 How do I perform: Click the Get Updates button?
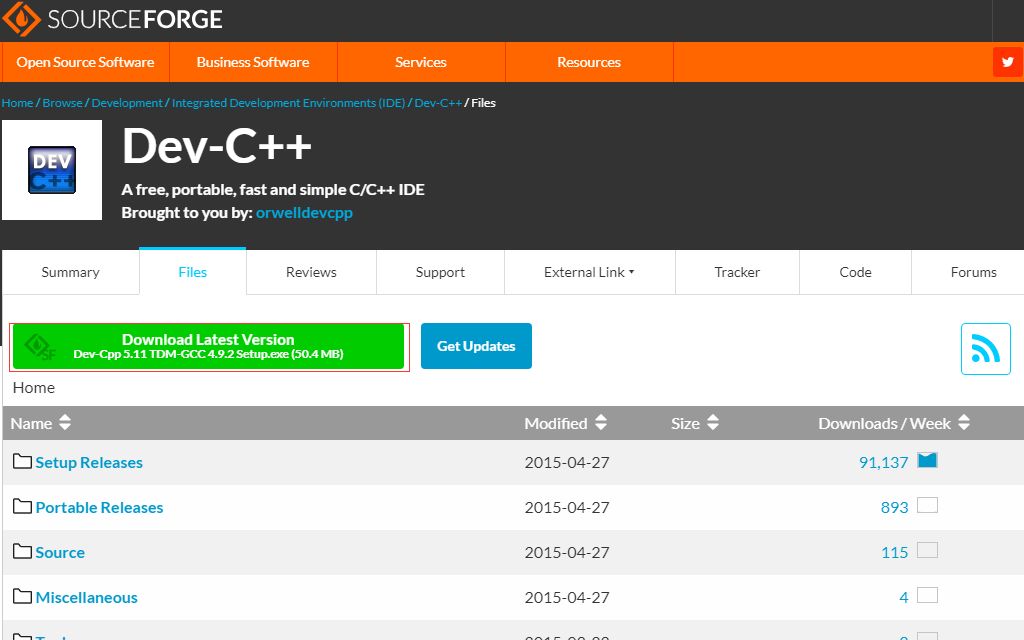(x=476, y=346)
